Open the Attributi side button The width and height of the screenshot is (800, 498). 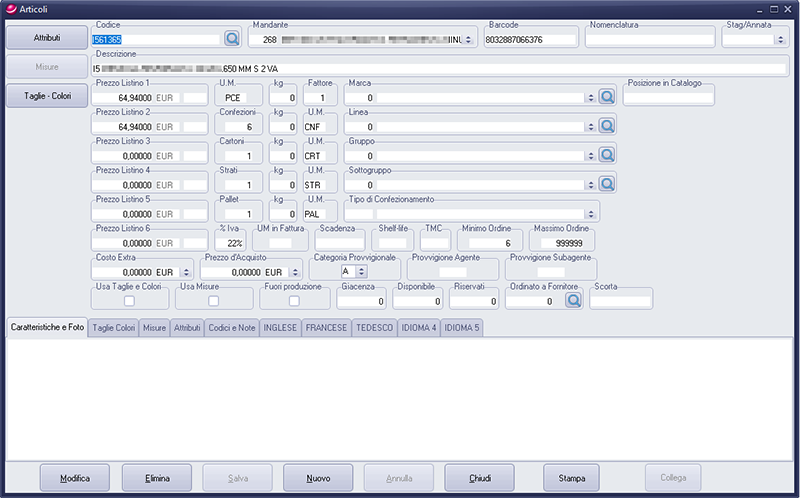46,37
